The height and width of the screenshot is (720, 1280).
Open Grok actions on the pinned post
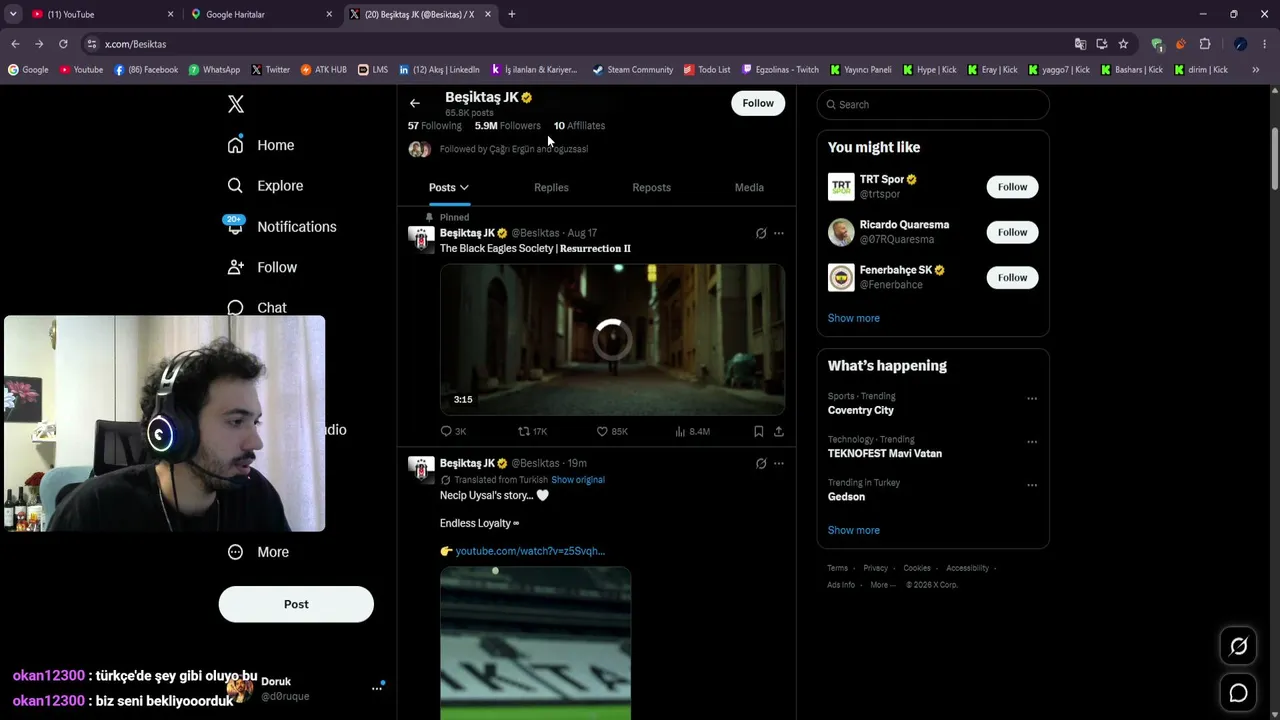[x=761, y=233]
